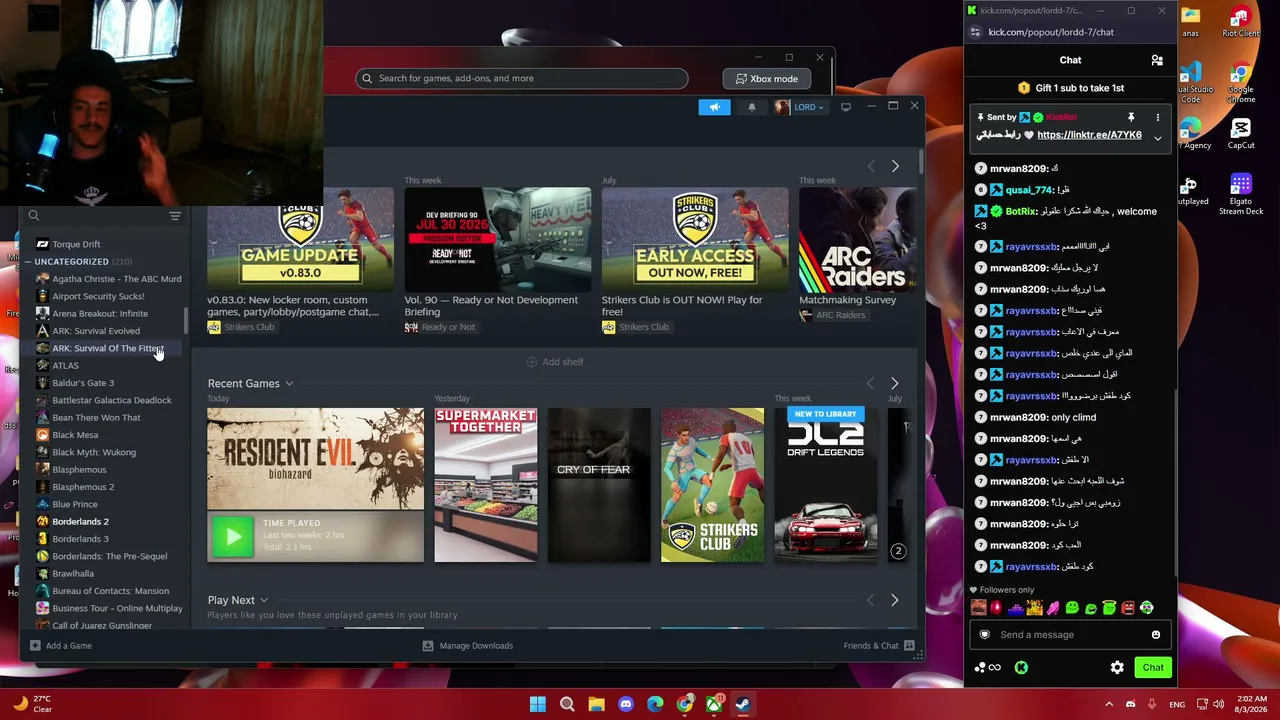Click Add shelf in Steam library
The height and width of the screenshot is (720, 1280).
click(x=555, y=362)
